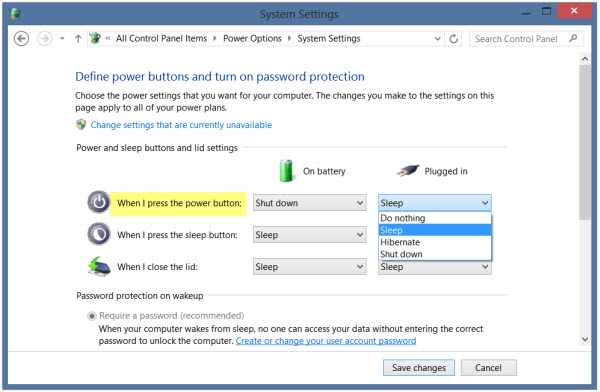Select Require a password radio button
The image size is (600, 392).
pos(91,316)
